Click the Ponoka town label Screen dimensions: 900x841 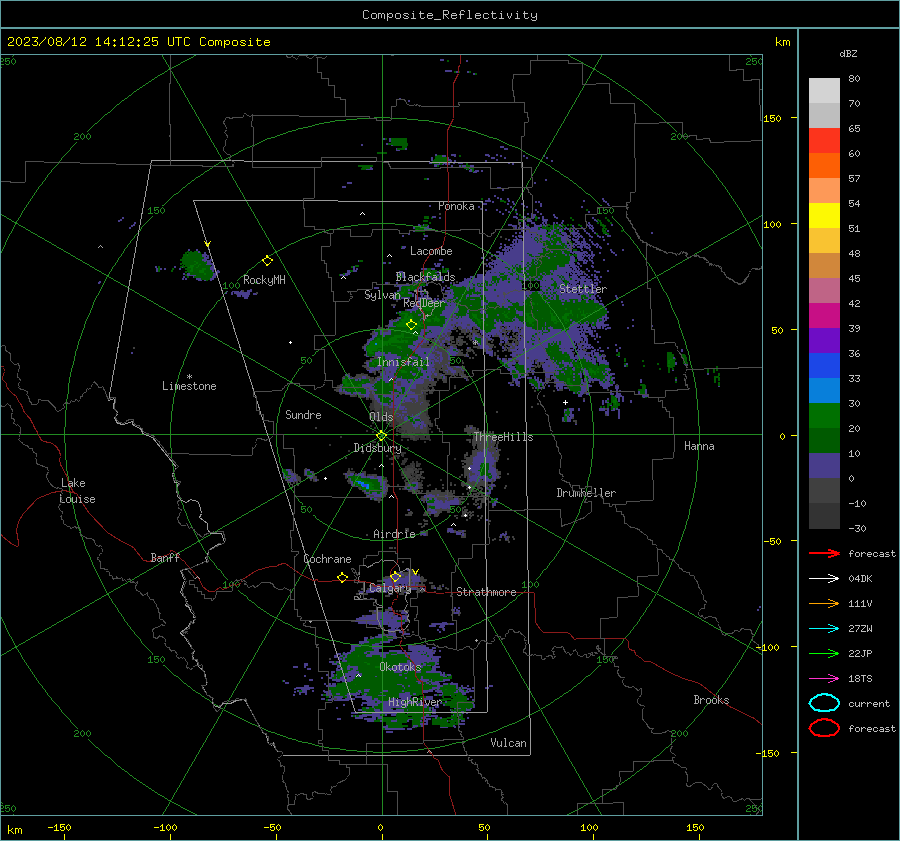click(456, 206)
